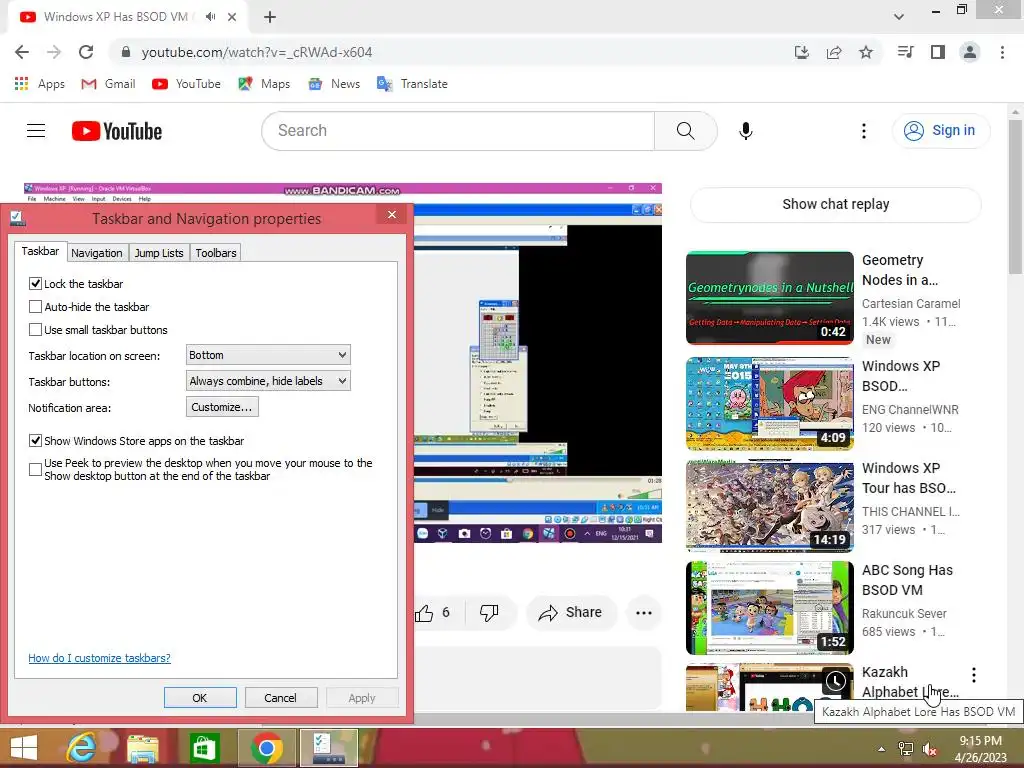Viewport: 1024px width, 768px height.
Task: Toggle Lock the taskbar checkbox
Action: (35, 283)
